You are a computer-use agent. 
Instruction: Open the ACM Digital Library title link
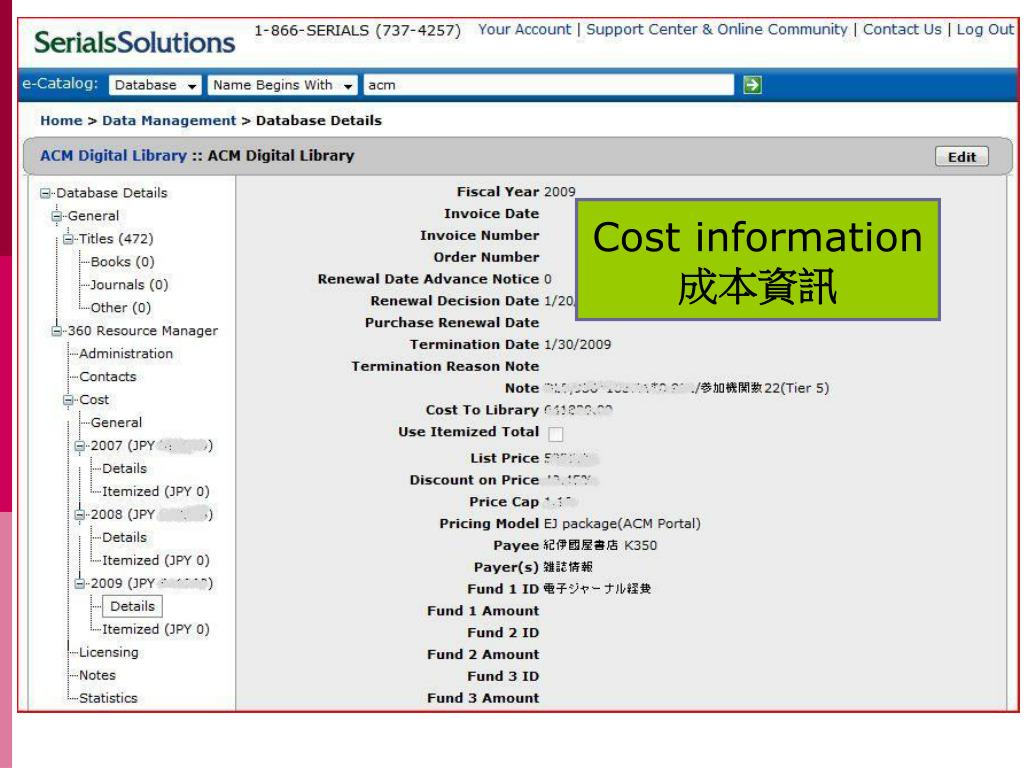tap(114, 155)
